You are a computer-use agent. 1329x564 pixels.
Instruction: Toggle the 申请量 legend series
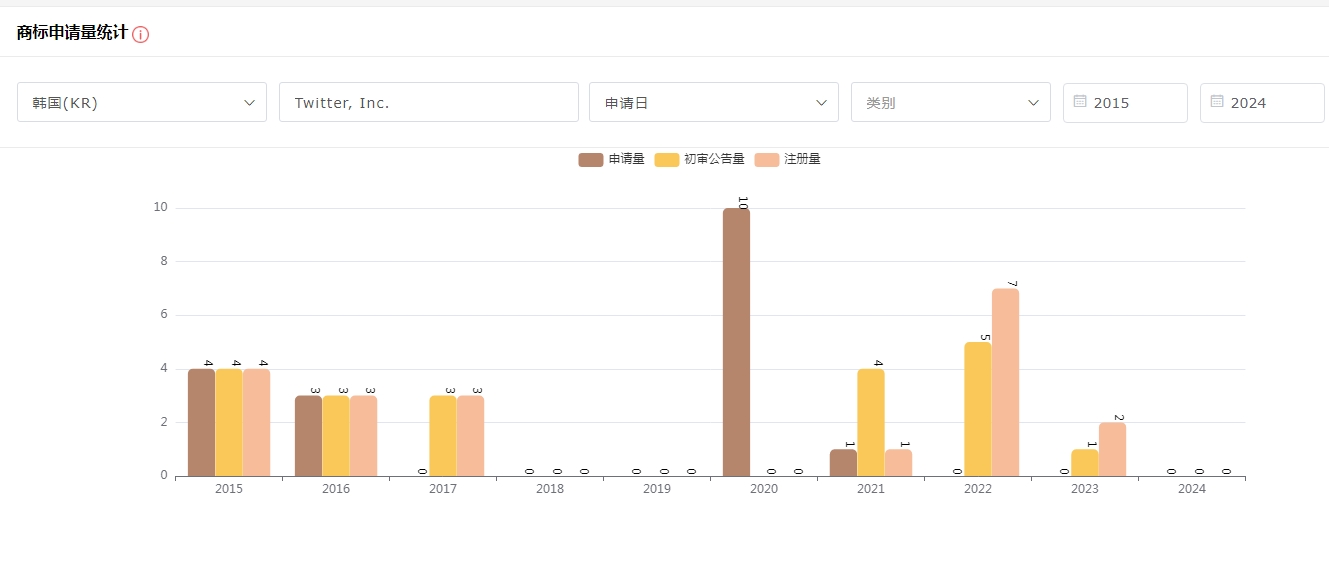click(x=612, y=159)
